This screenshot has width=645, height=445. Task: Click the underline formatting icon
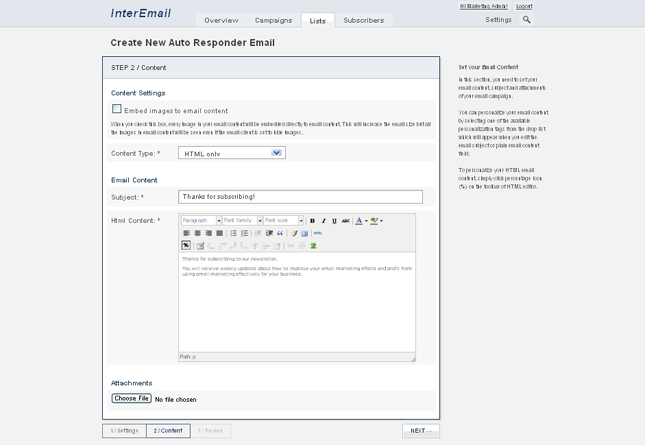pyautogui.click(x=334, y=221)
